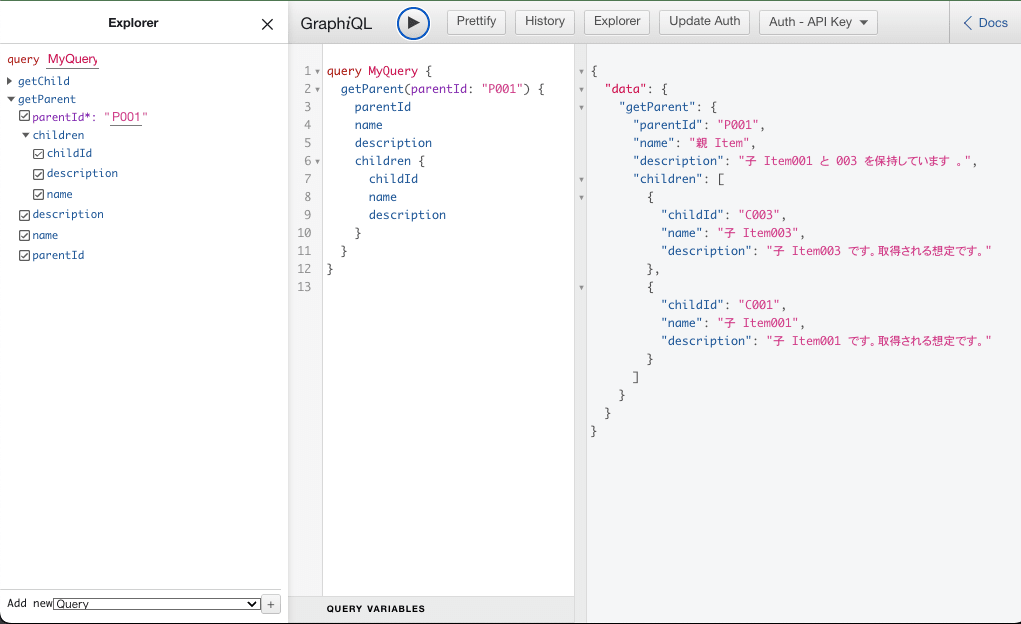
Task: Edit the "P001" argument value in Explorer
Action: (x=126, y=117)
